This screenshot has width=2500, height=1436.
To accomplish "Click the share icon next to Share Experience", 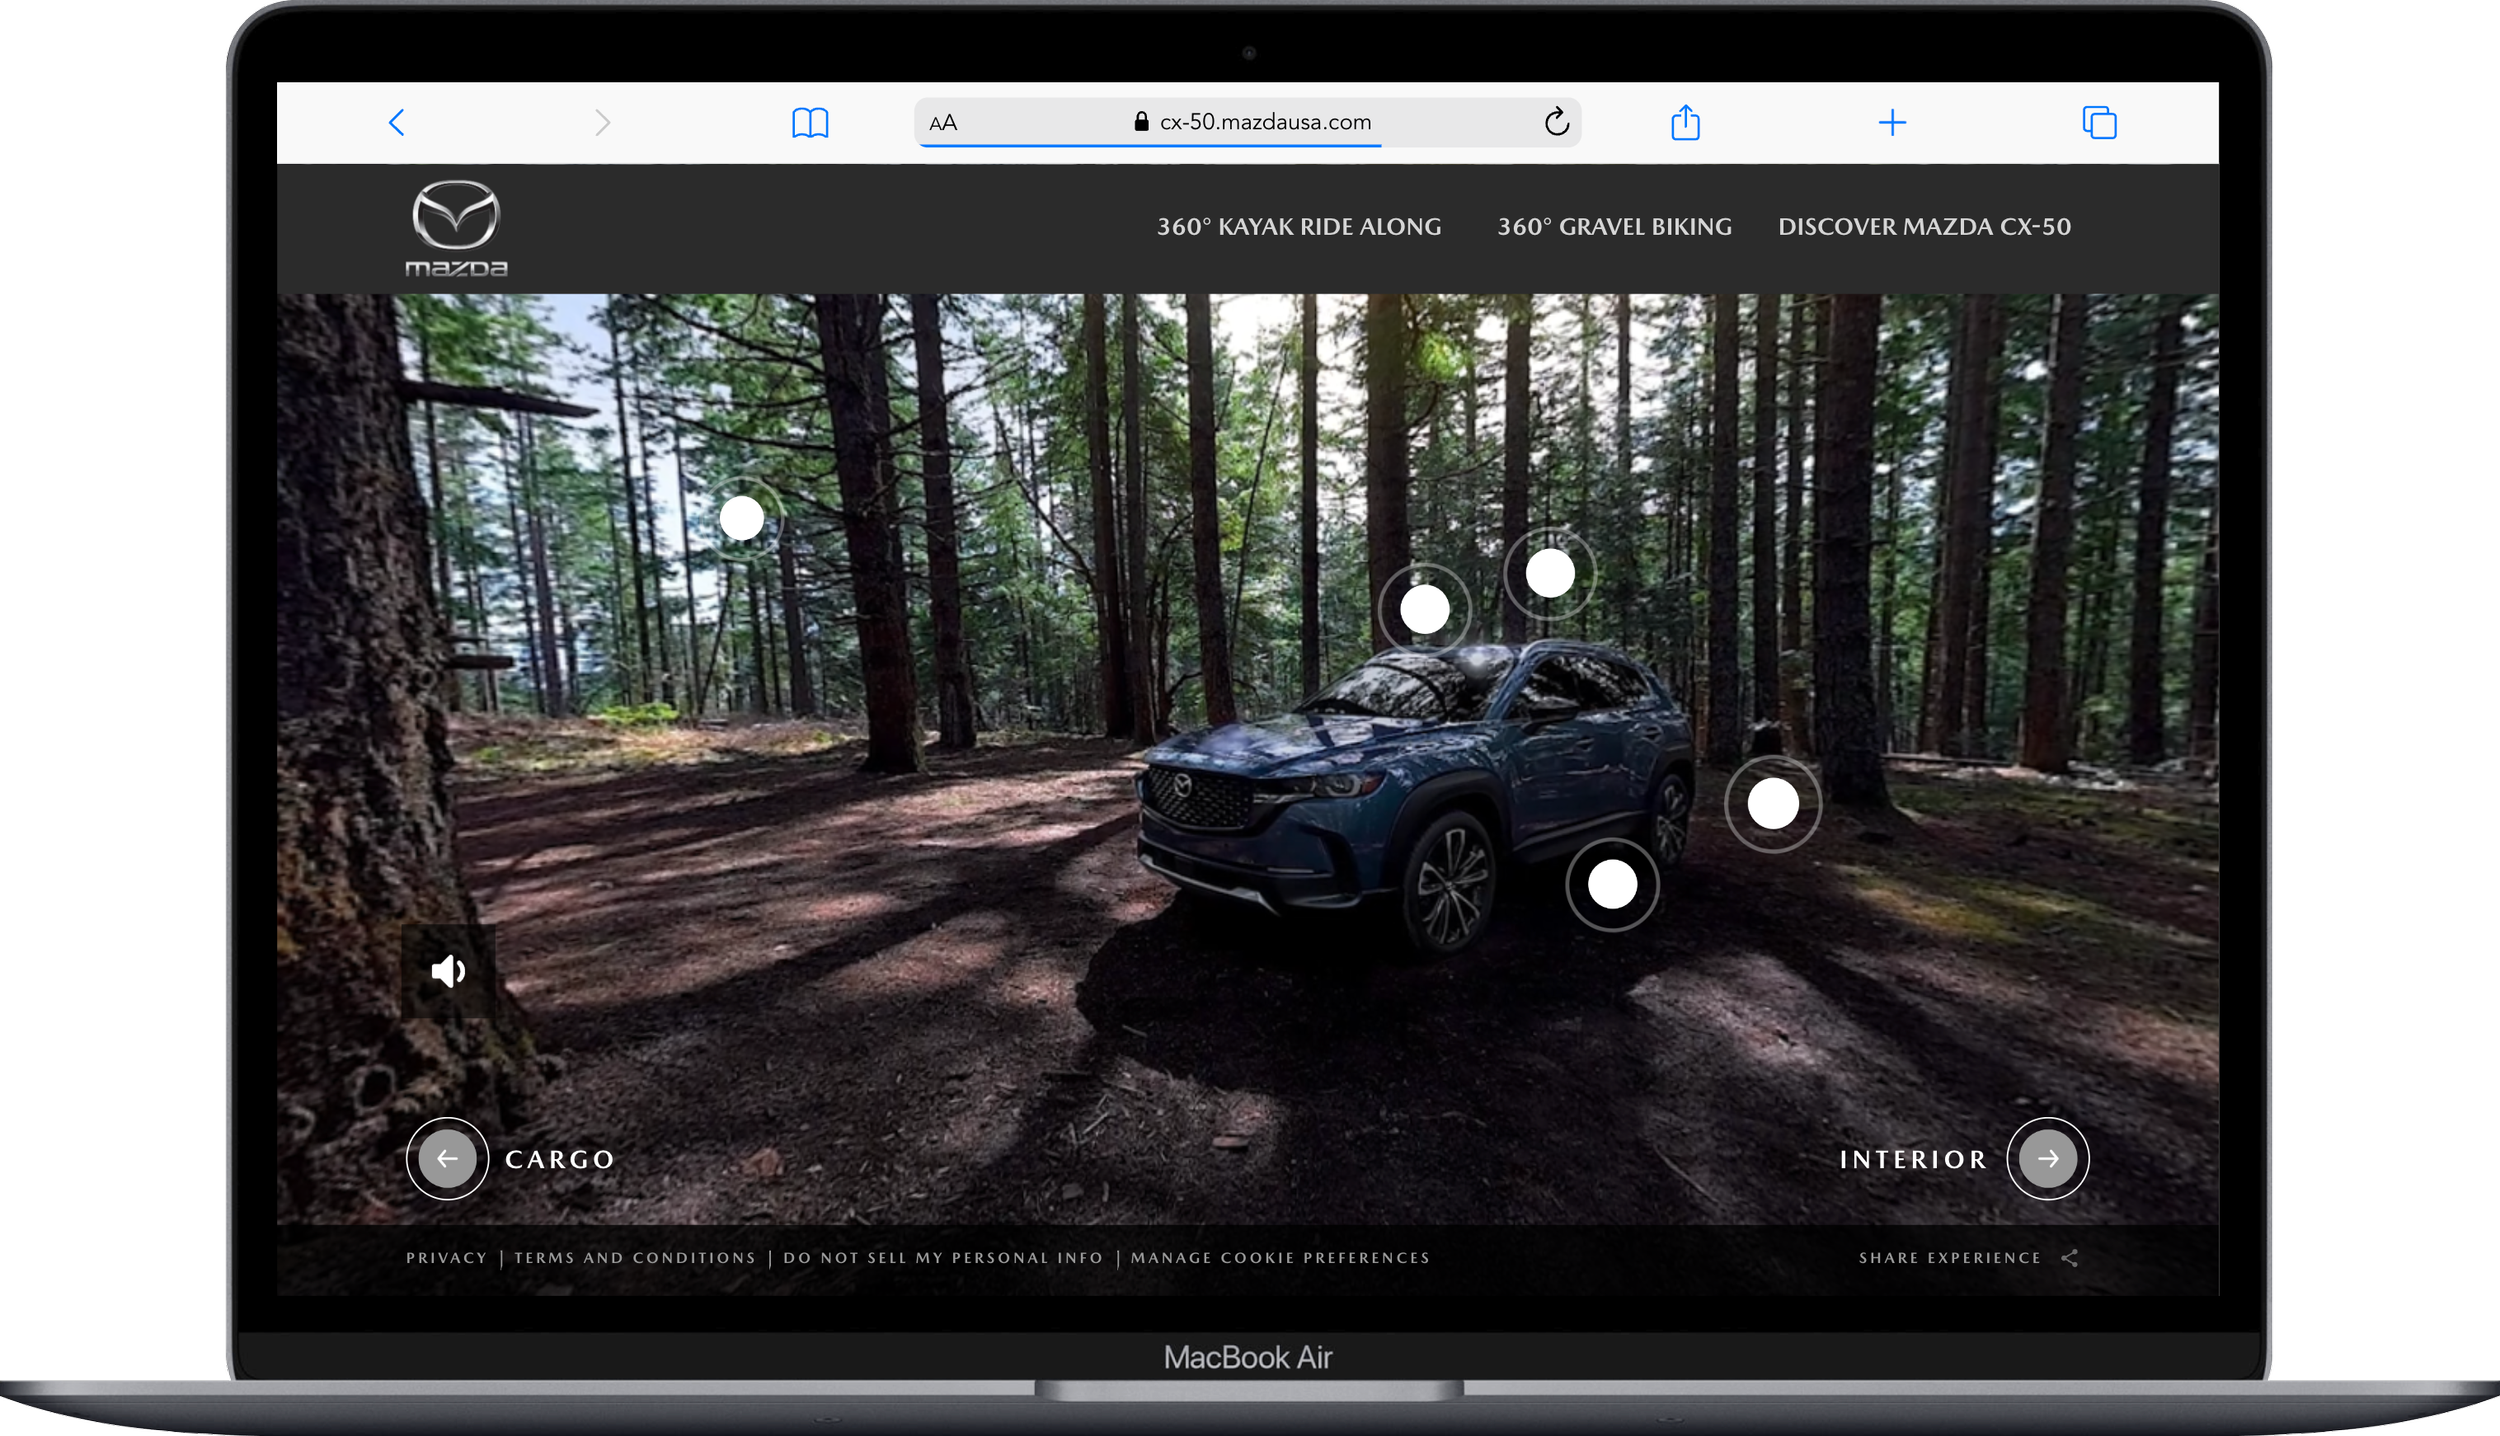I will [x=2070, y=1258].
